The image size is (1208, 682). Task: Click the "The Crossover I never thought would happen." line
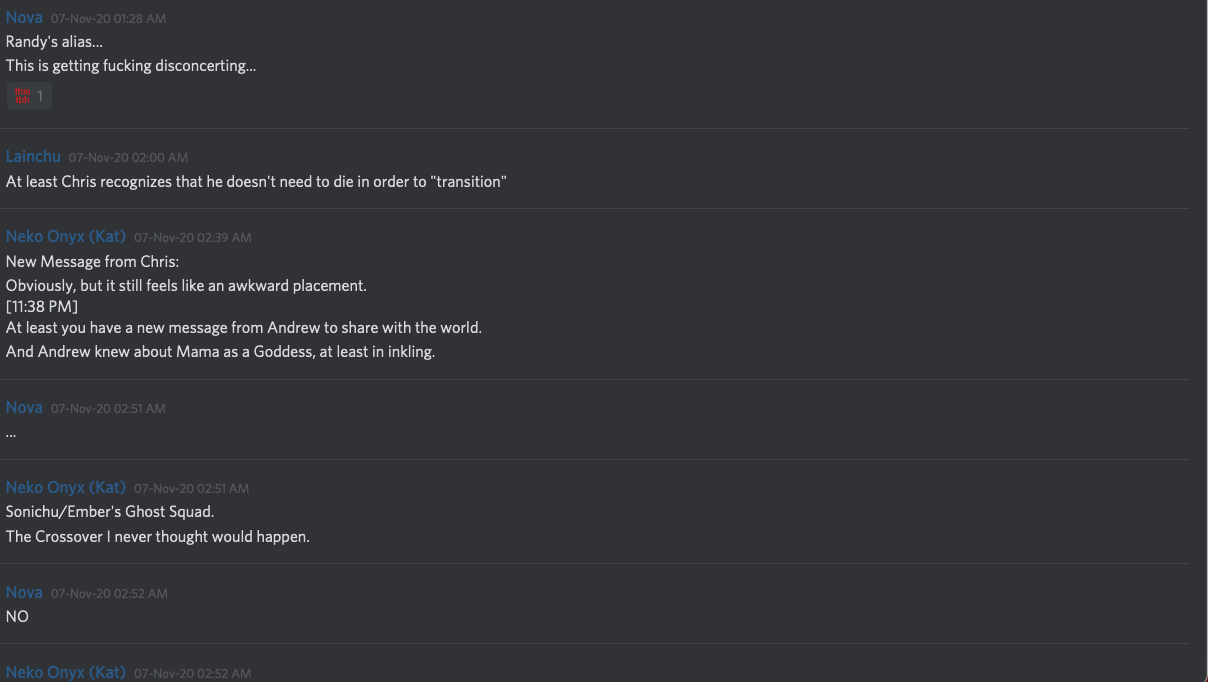point(158,537)
